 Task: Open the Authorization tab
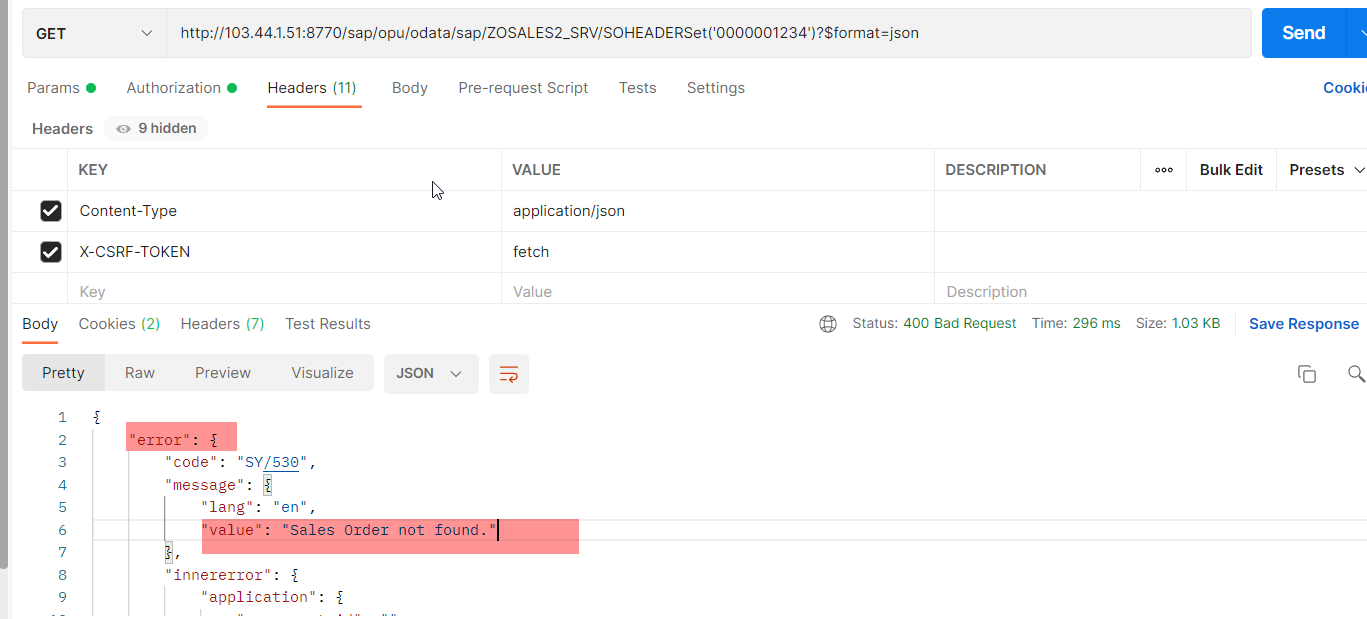coord(181,88)
